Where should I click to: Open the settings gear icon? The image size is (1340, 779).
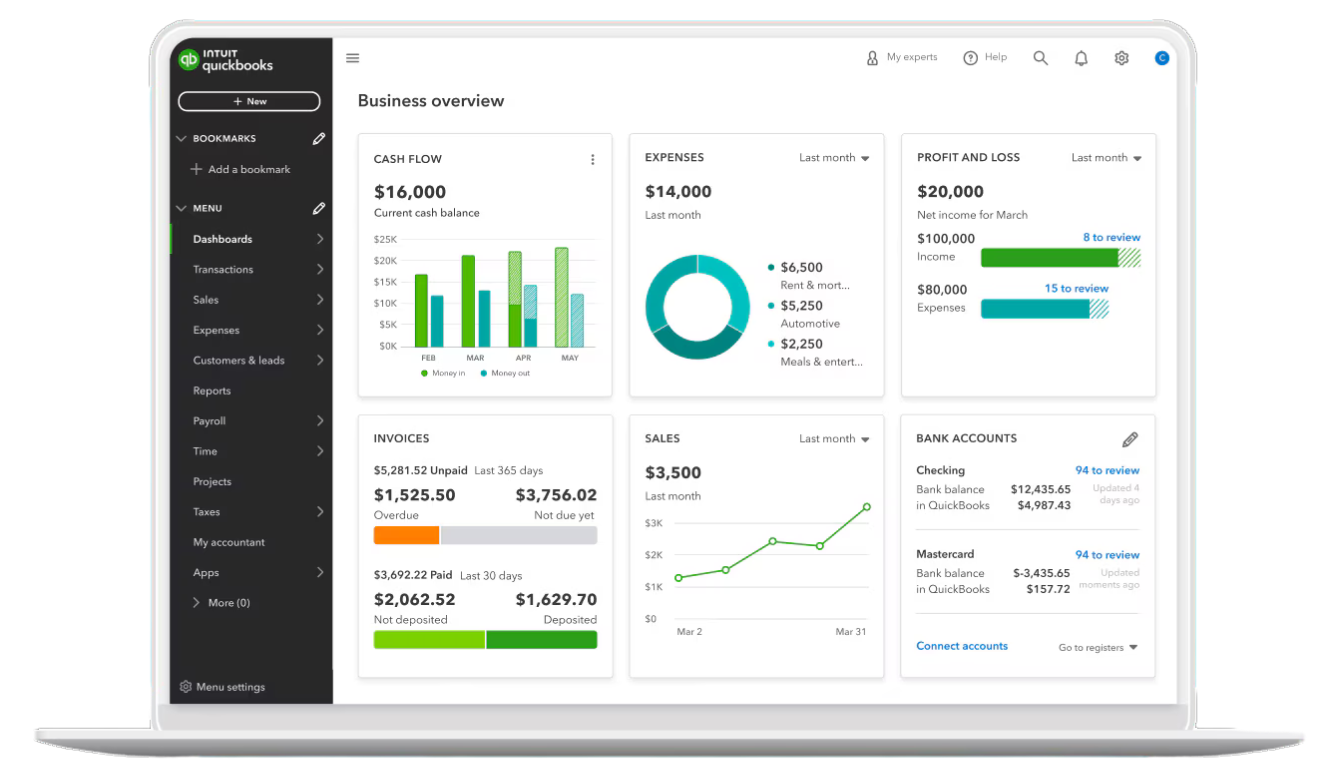point(1122,58)
